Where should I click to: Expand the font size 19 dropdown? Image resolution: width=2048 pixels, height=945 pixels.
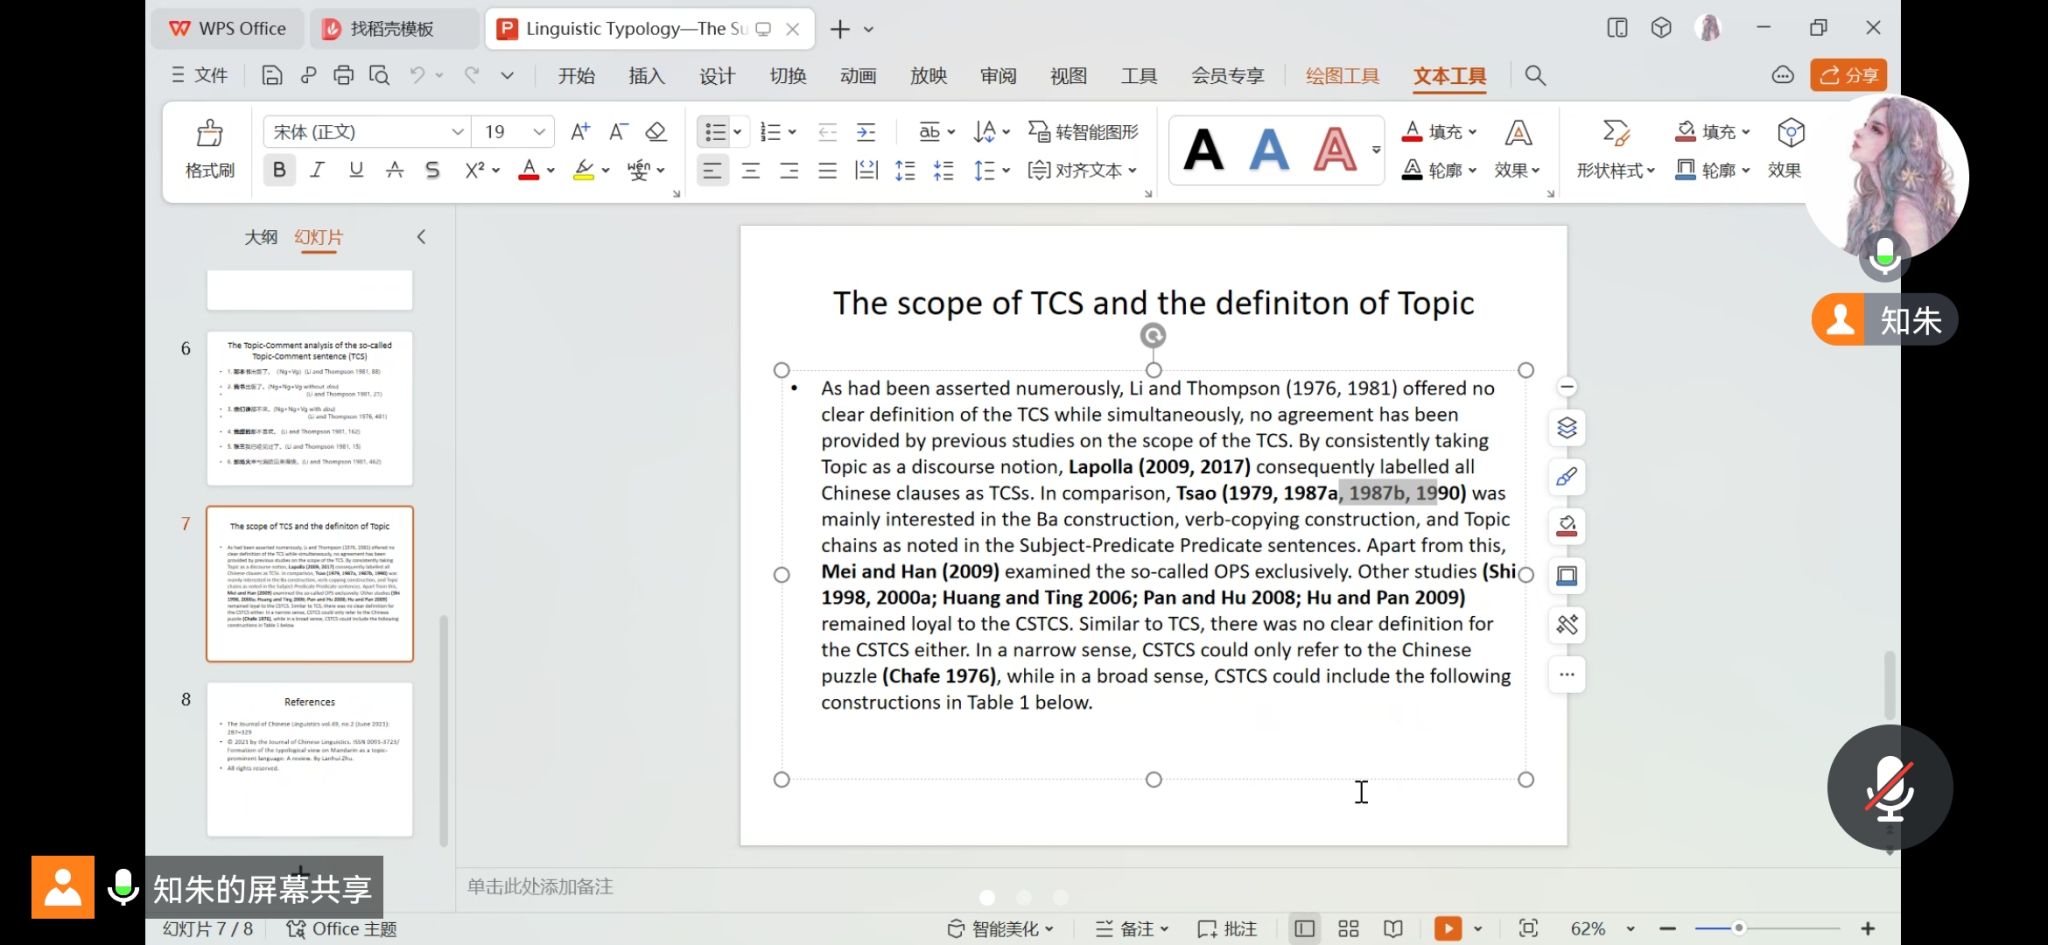[539, 132]
